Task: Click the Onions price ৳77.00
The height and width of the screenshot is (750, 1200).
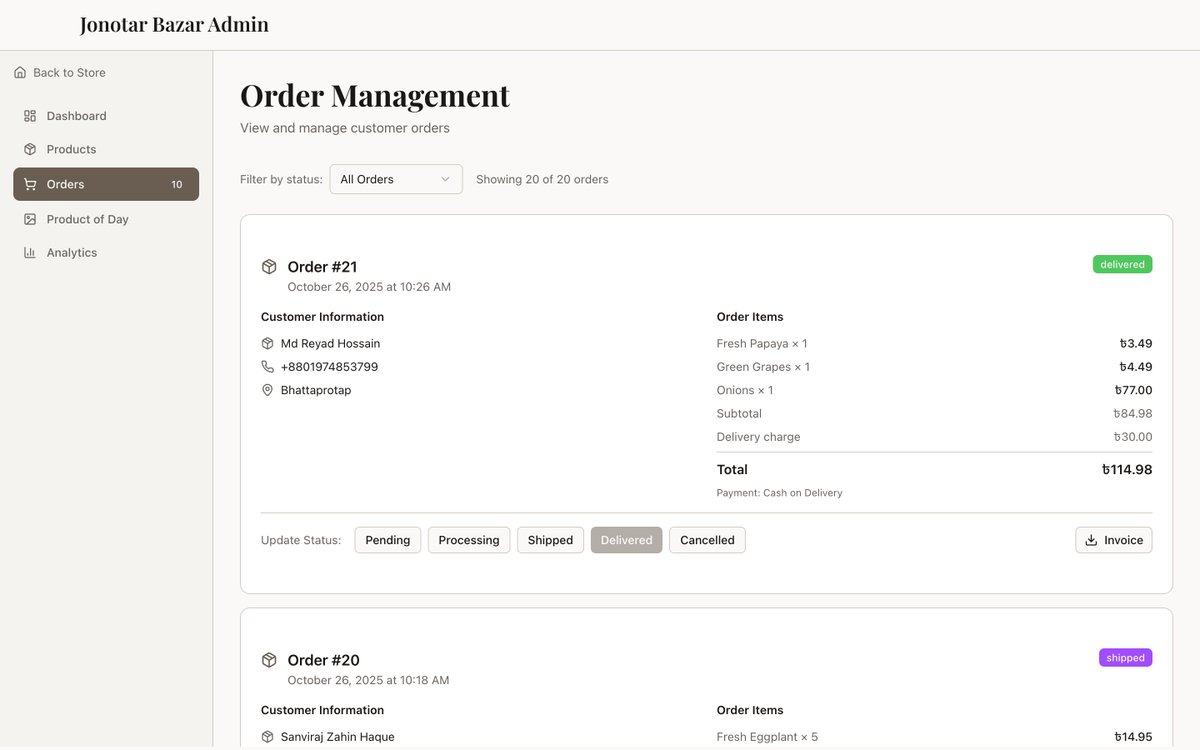Action: [1133, 390]
